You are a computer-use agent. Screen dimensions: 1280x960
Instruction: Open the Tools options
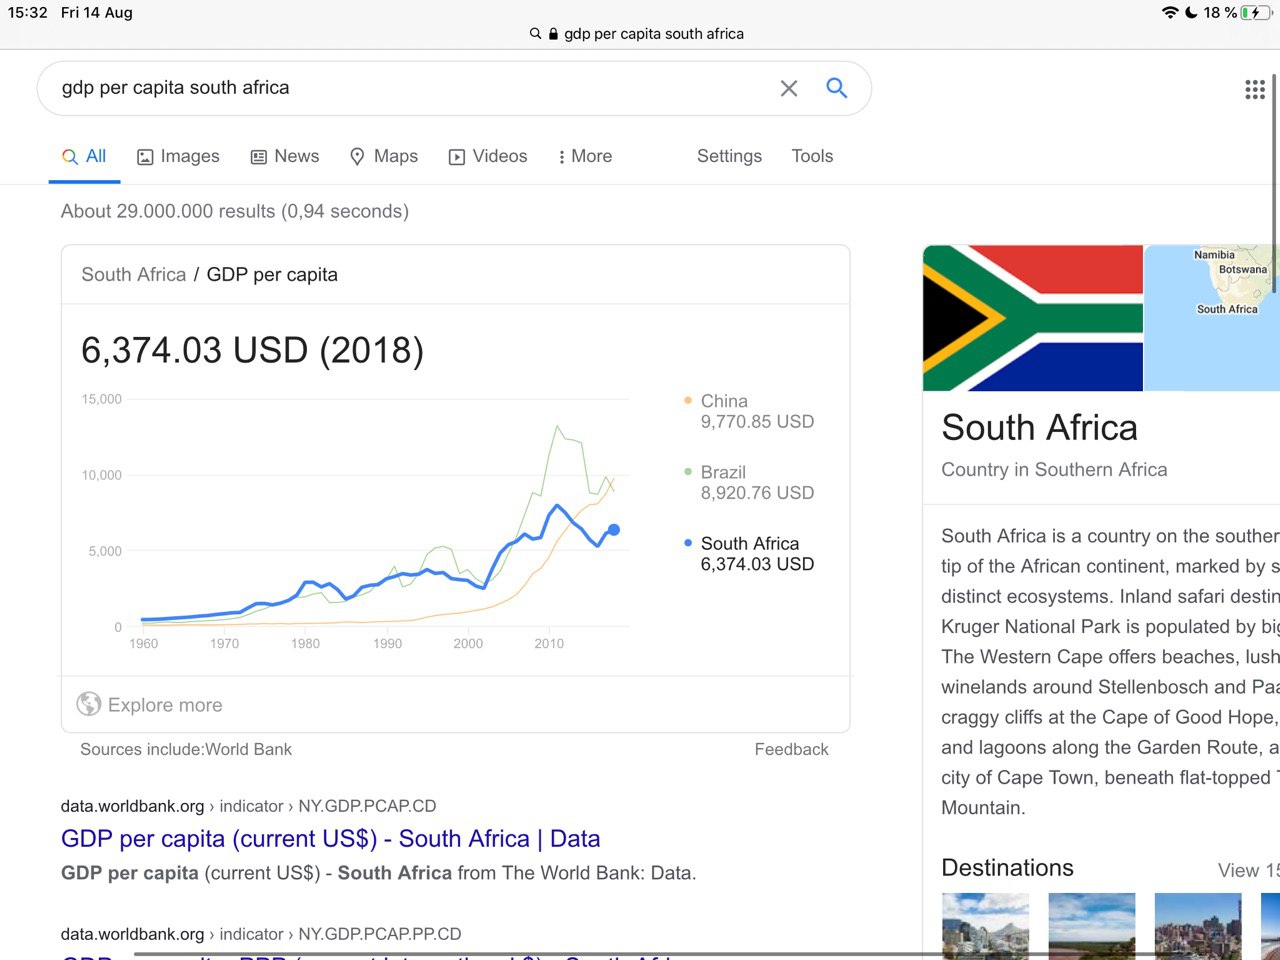(812, 156)
